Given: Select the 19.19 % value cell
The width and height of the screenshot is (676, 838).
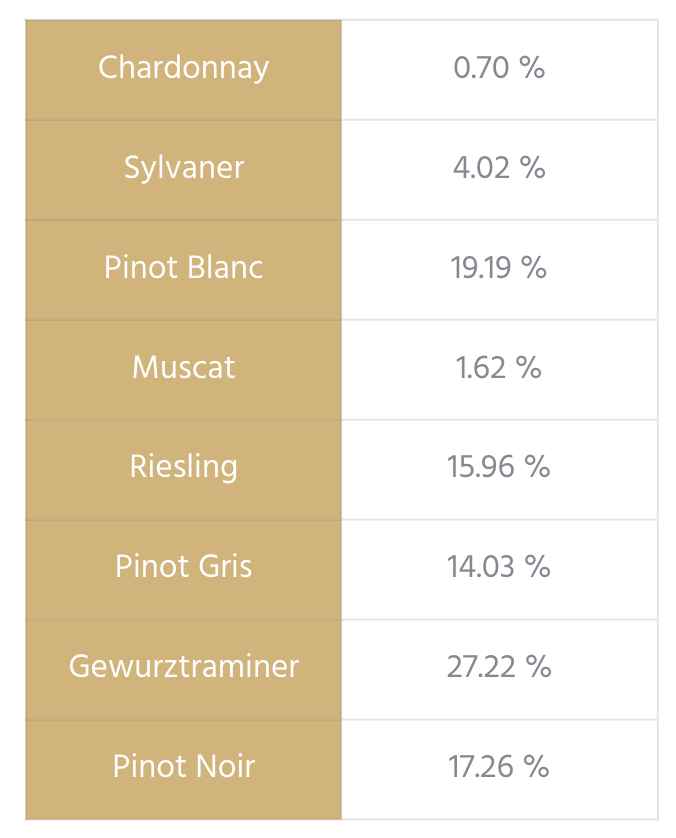Looking at the screenshot, I should click(x=499, y=268).
